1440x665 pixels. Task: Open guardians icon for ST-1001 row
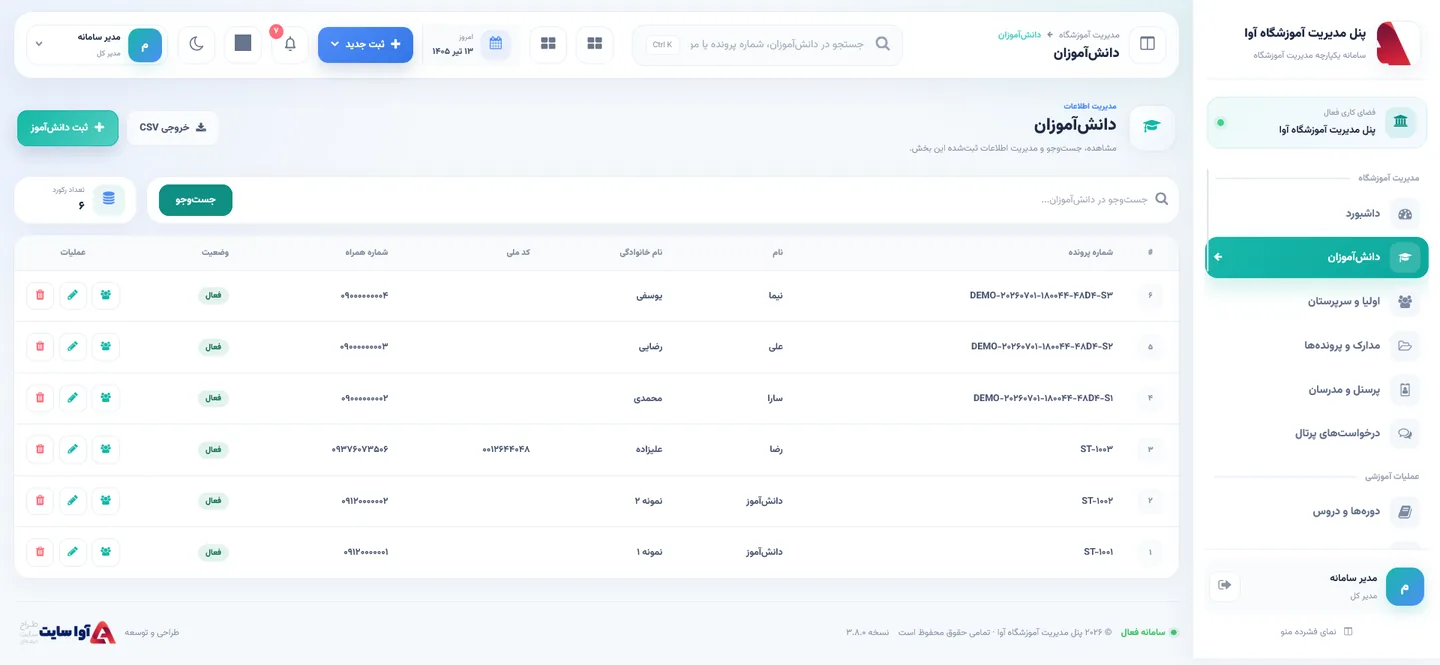point(106,551)
